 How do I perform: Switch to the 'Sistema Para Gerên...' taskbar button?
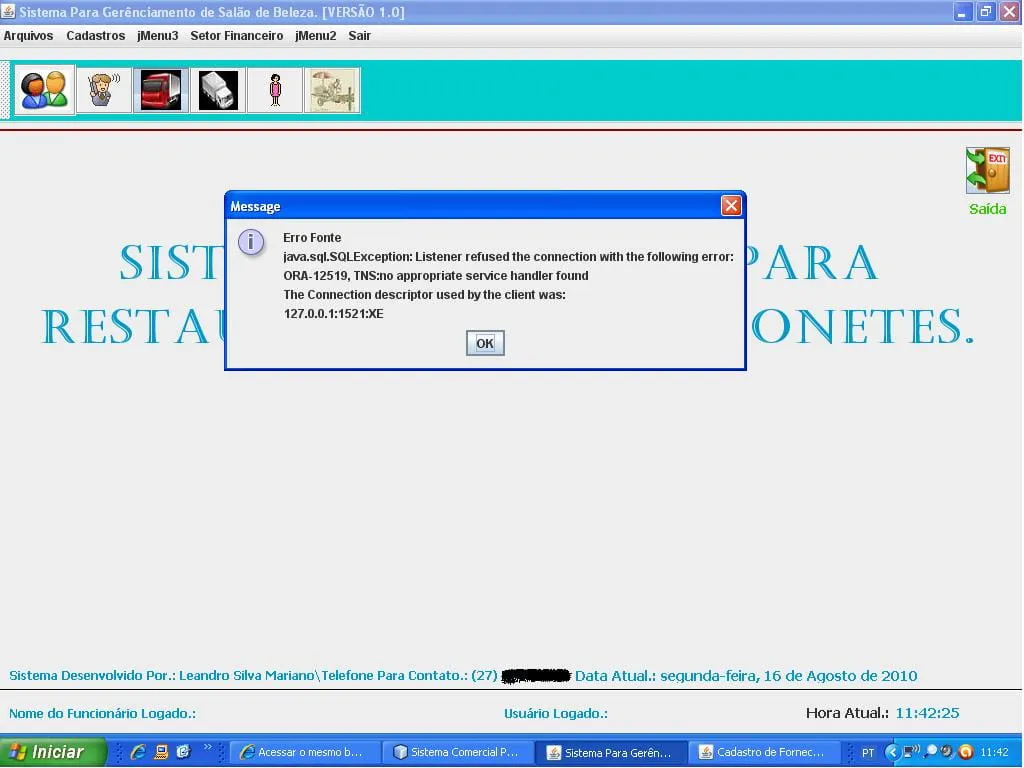[611, 752]
